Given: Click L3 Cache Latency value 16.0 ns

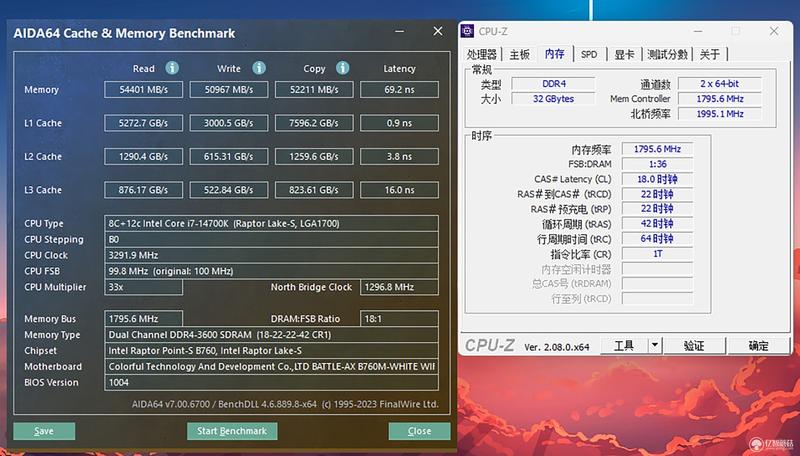Looking at the screenshot, I should [x=399, y=190].
